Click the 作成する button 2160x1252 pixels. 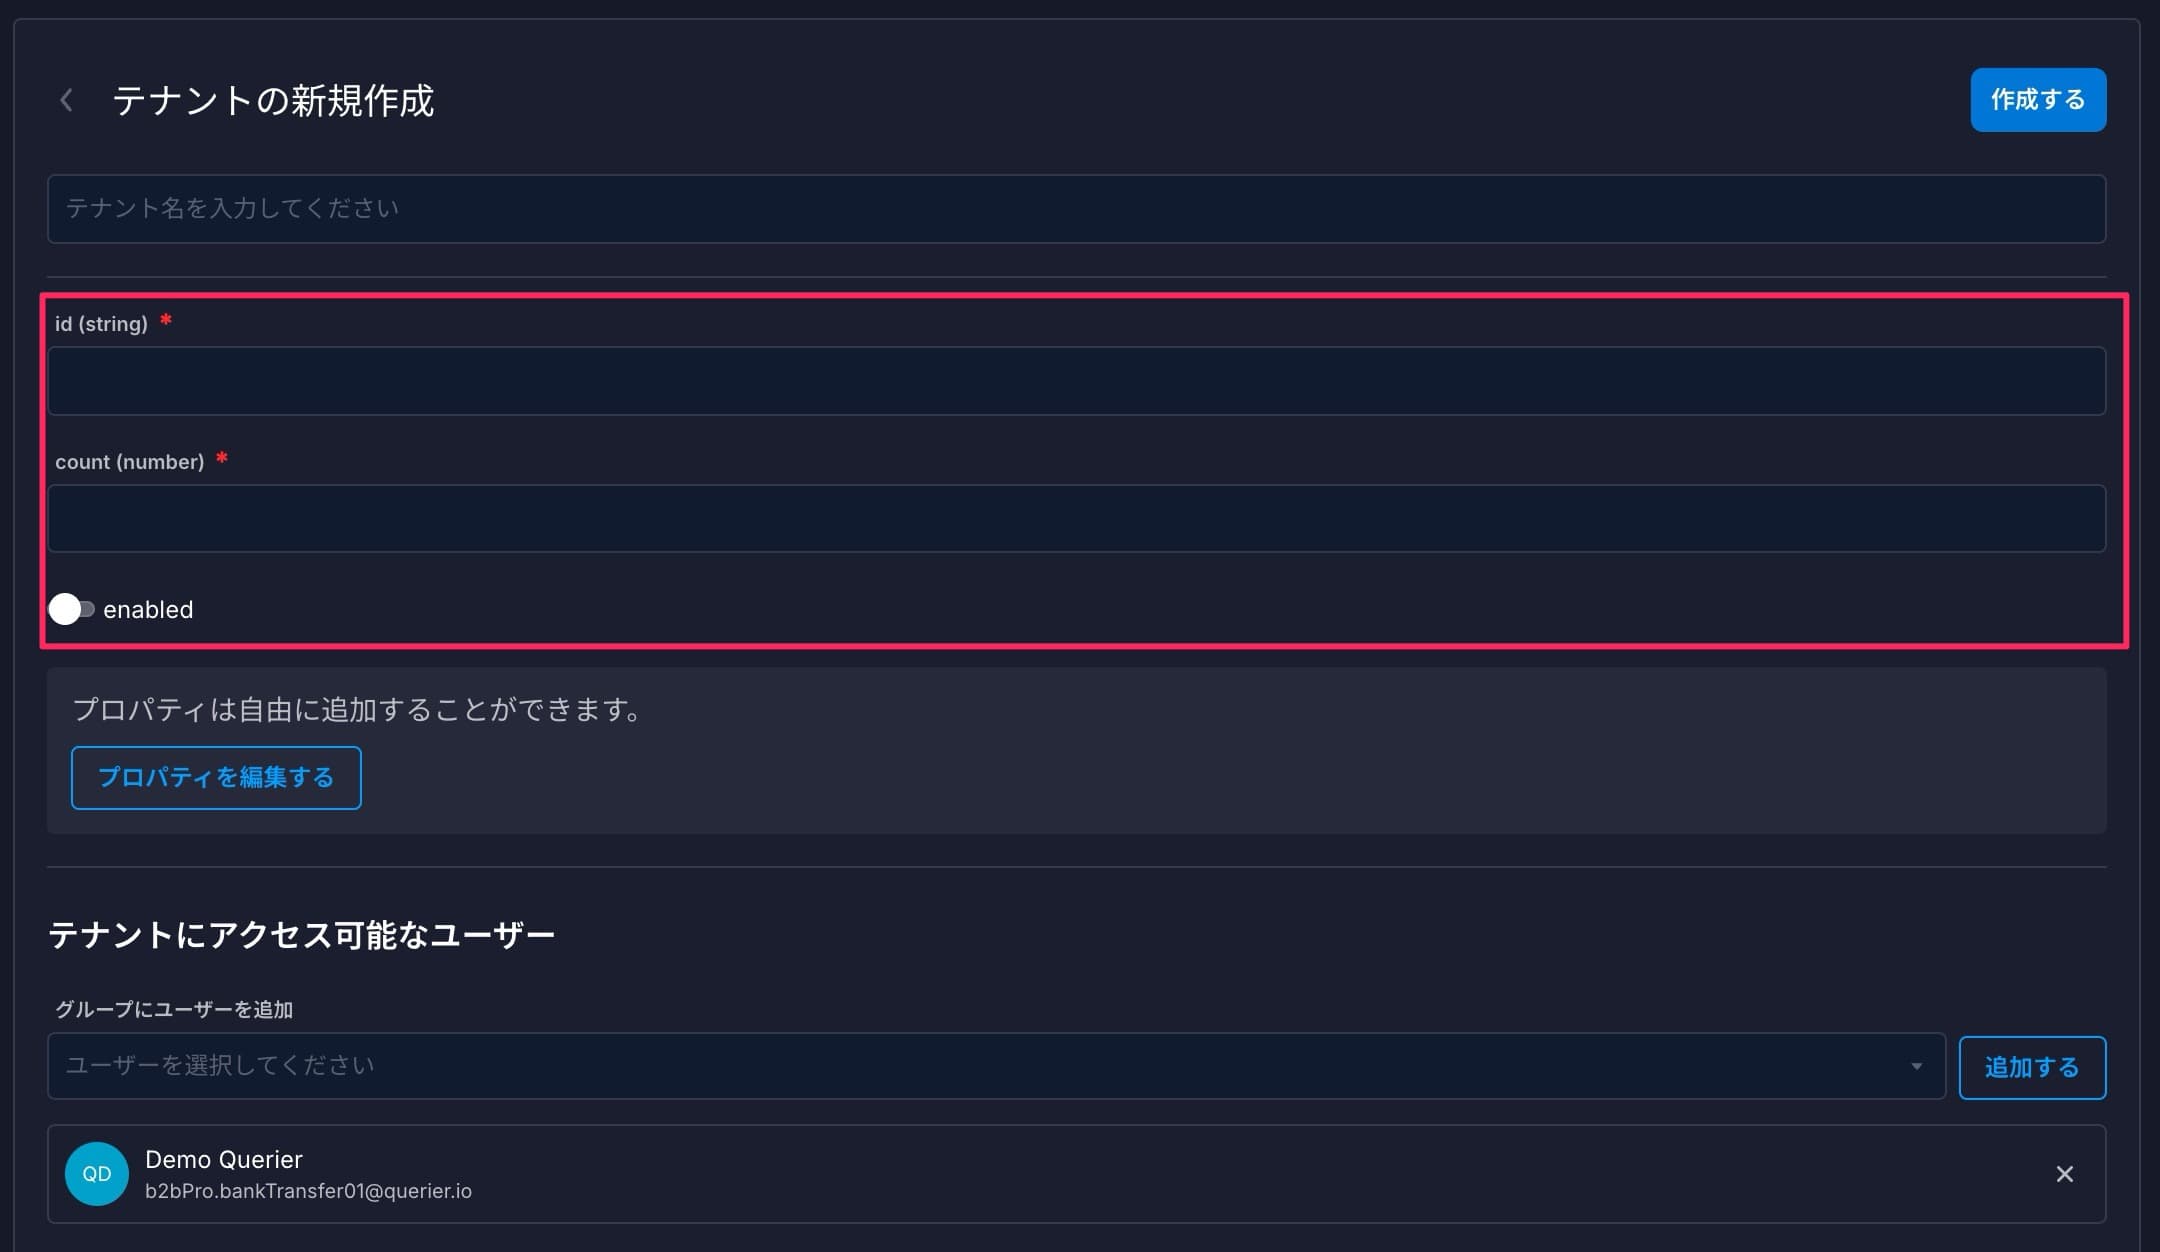[x=2037, y=100]
